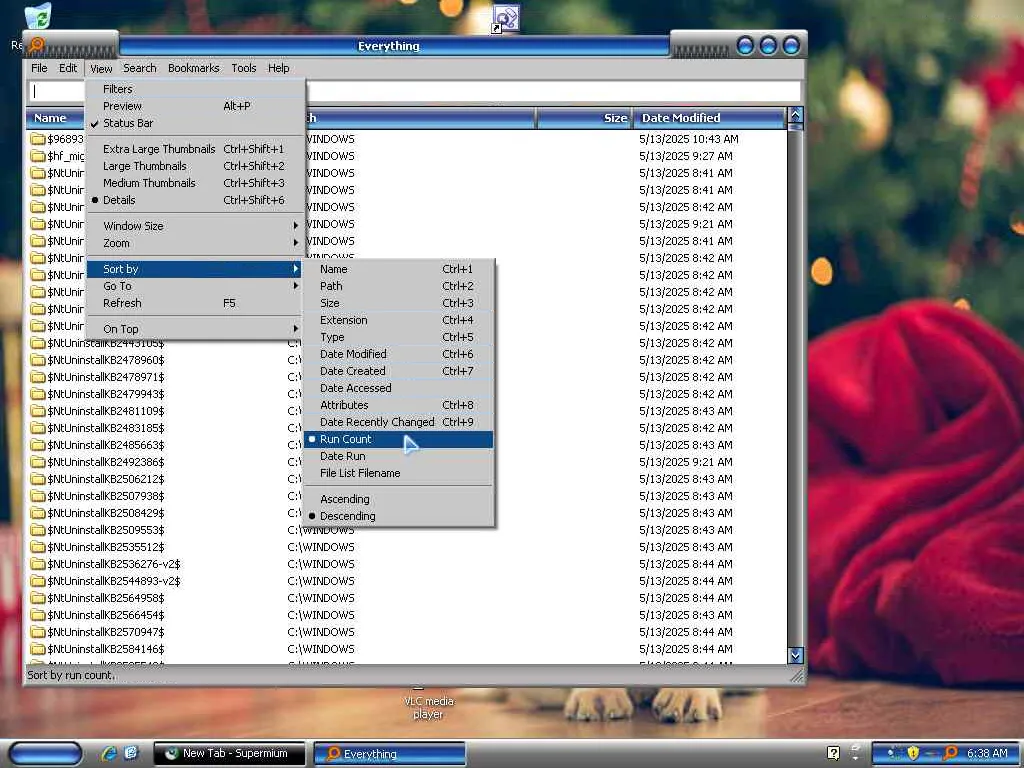Toggle Preview pane from View menu
1024x768 pixels.
195,106
